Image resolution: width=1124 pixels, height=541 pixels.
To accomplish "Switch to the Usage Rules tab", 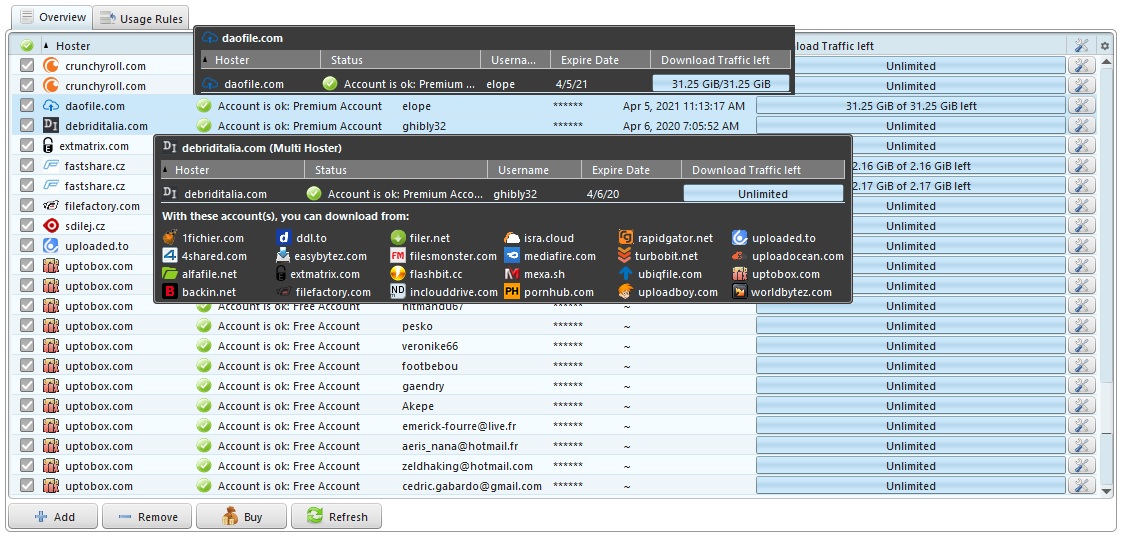I will (x=141, y=19).
